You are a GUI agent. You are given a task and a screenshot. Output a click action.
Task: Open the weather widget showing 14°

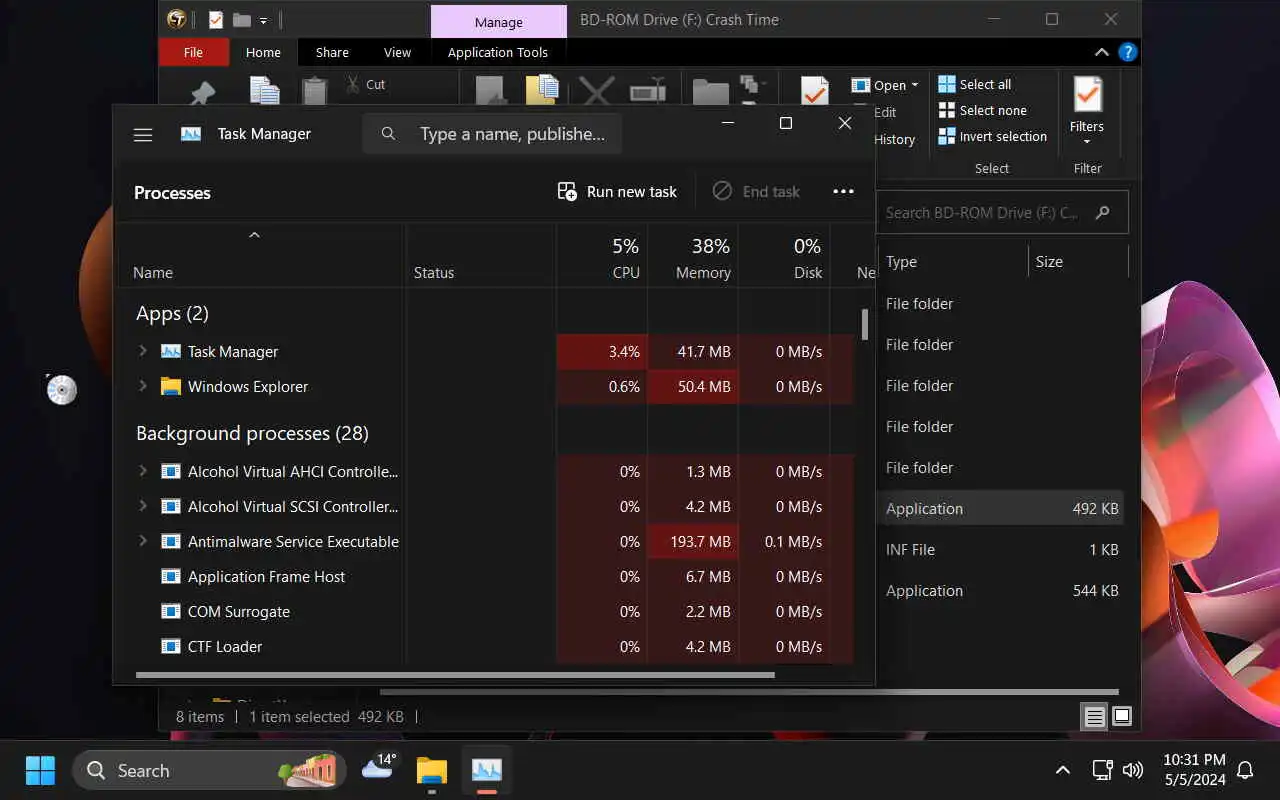tap(379, 767)
